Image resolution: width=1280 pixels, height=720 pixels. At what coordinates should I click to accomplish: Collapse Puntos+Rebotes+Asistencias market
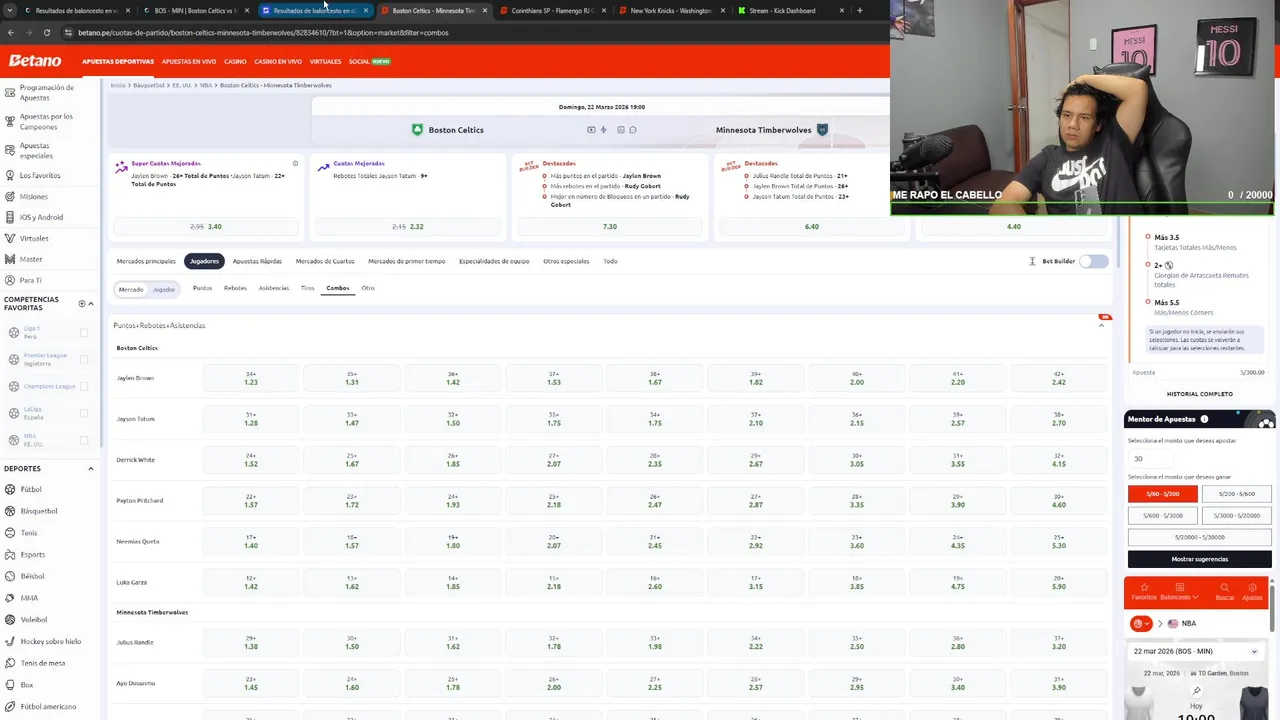1102,325
